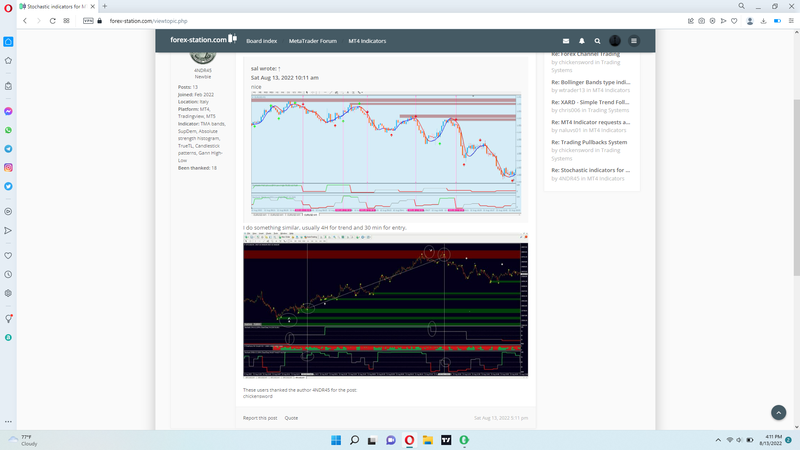Open Telegram in the Opera sidebar

click(8, 149)
